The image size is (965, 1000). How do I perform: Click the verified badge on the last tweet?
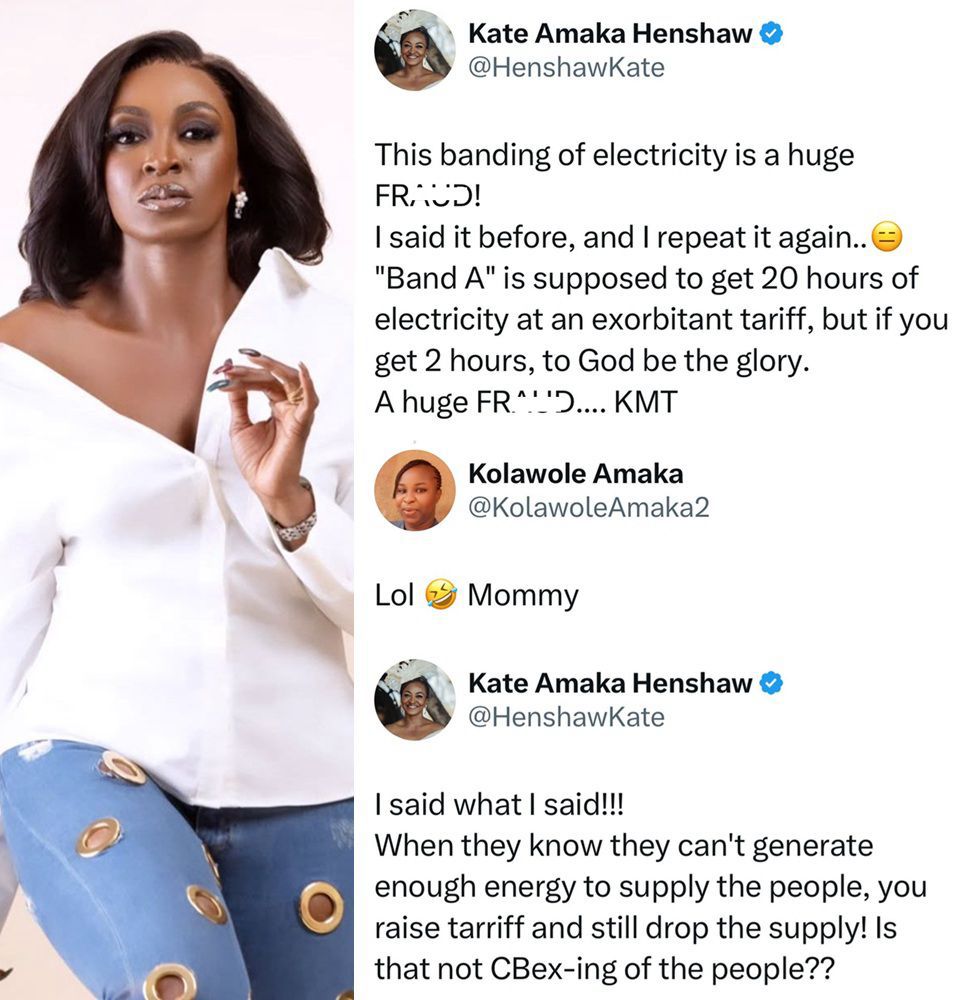point(772,684)
